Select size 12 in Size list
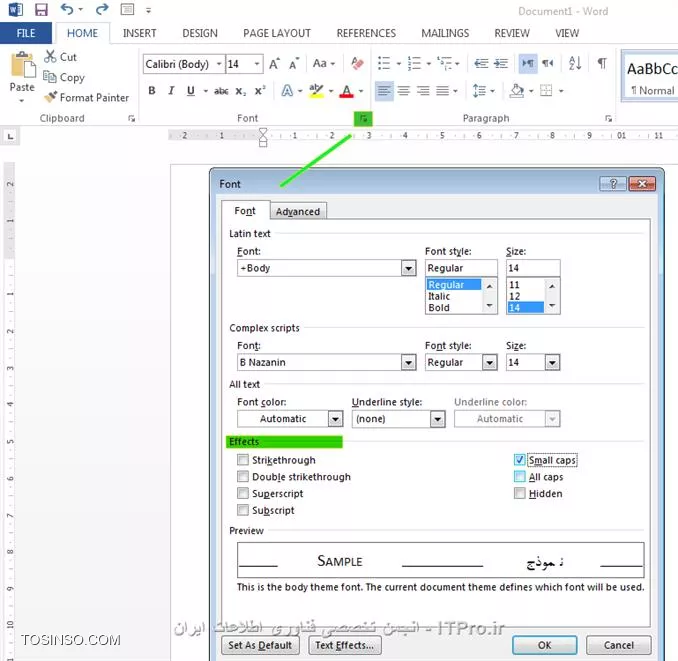The image size is (678, 661). (x=515, y=296)
